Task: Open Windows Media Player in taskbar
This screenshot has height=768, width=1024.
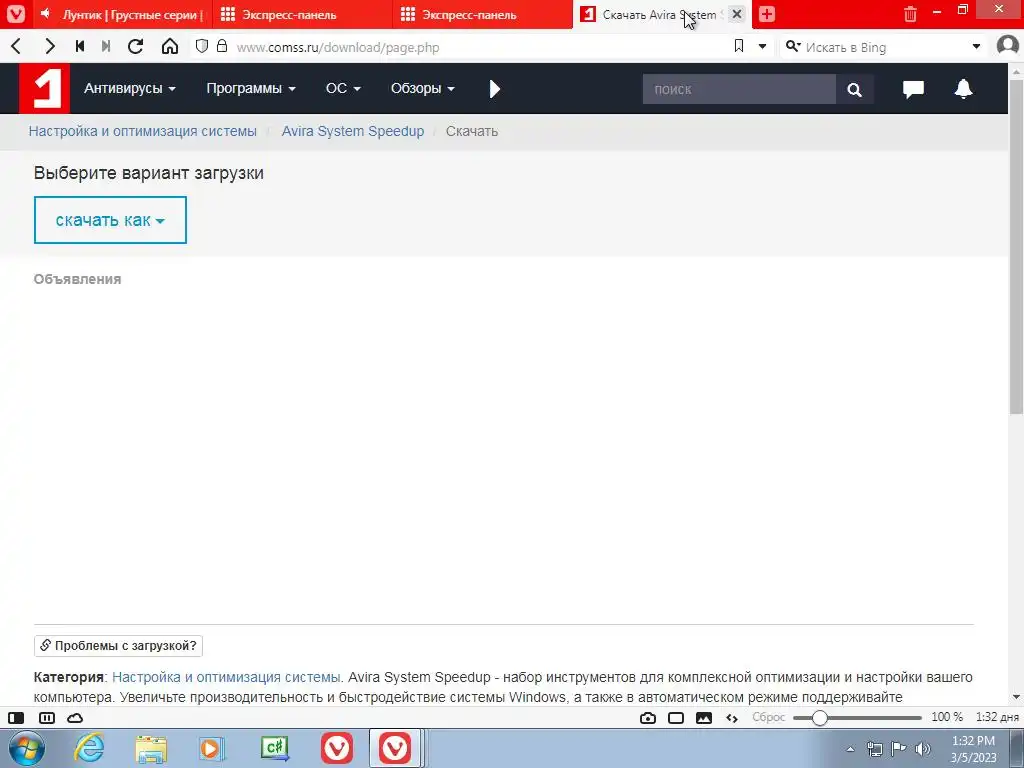Action: coord(212,748)
